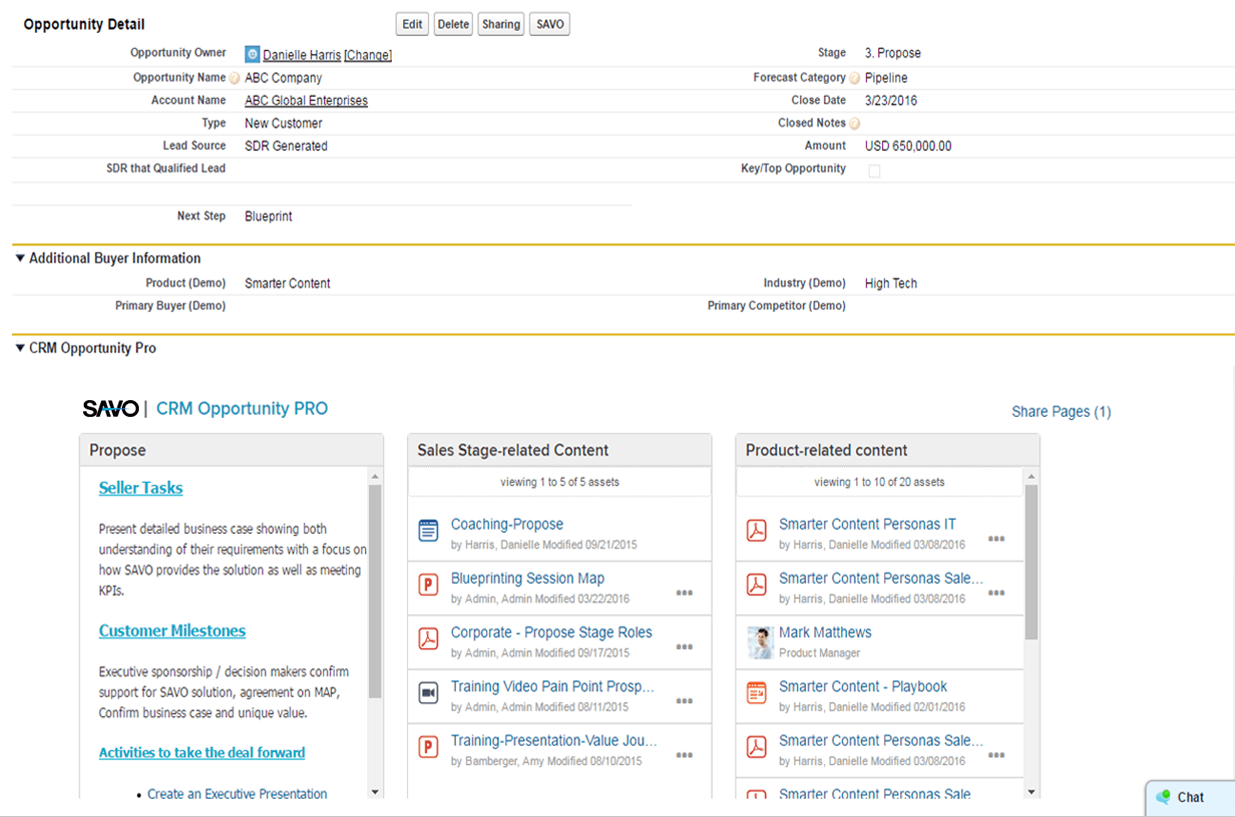Click PDF icon for Corporate - Propose Stage Roles
Image resolution: width=1235 pixels, height=817 pixels.
point(428,638)
